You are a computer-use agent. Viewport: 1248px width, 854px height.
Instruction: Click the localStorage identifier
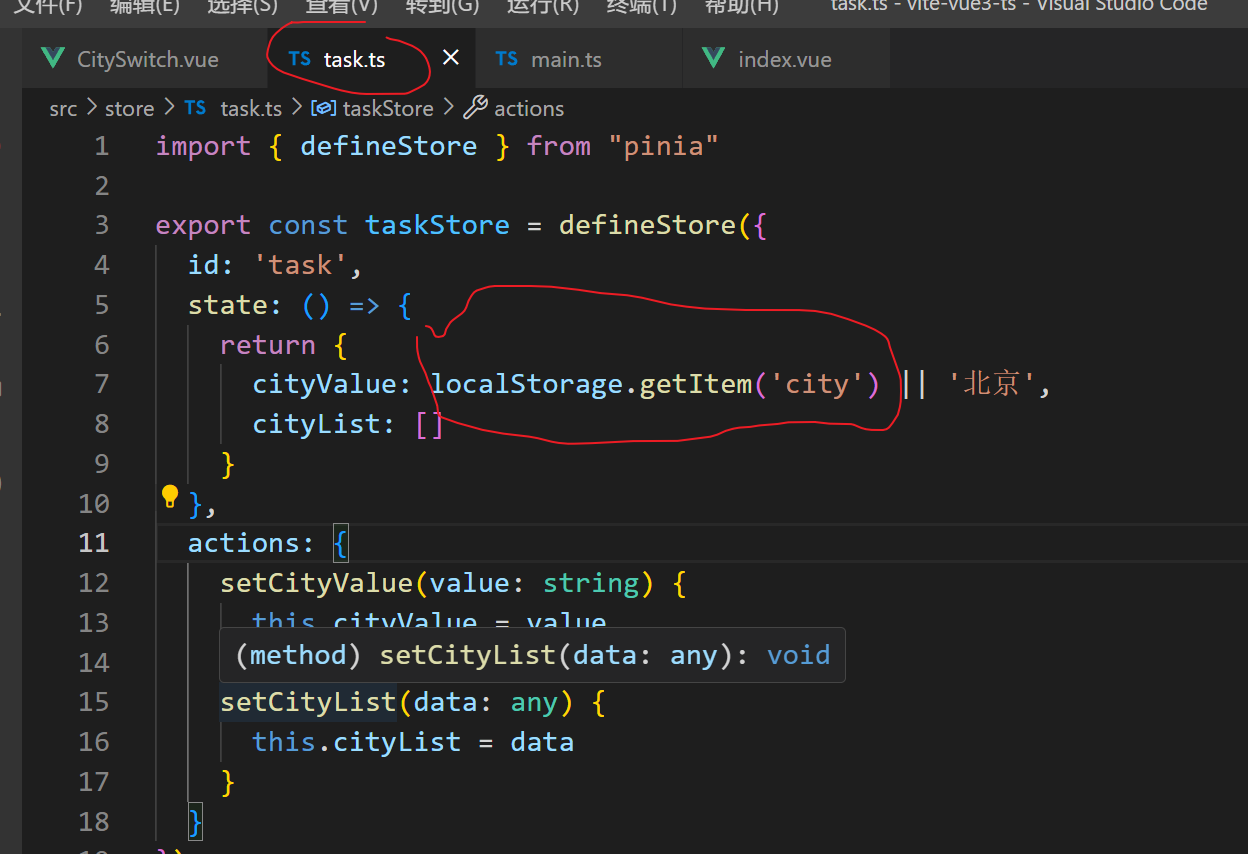tap(527, 384)
